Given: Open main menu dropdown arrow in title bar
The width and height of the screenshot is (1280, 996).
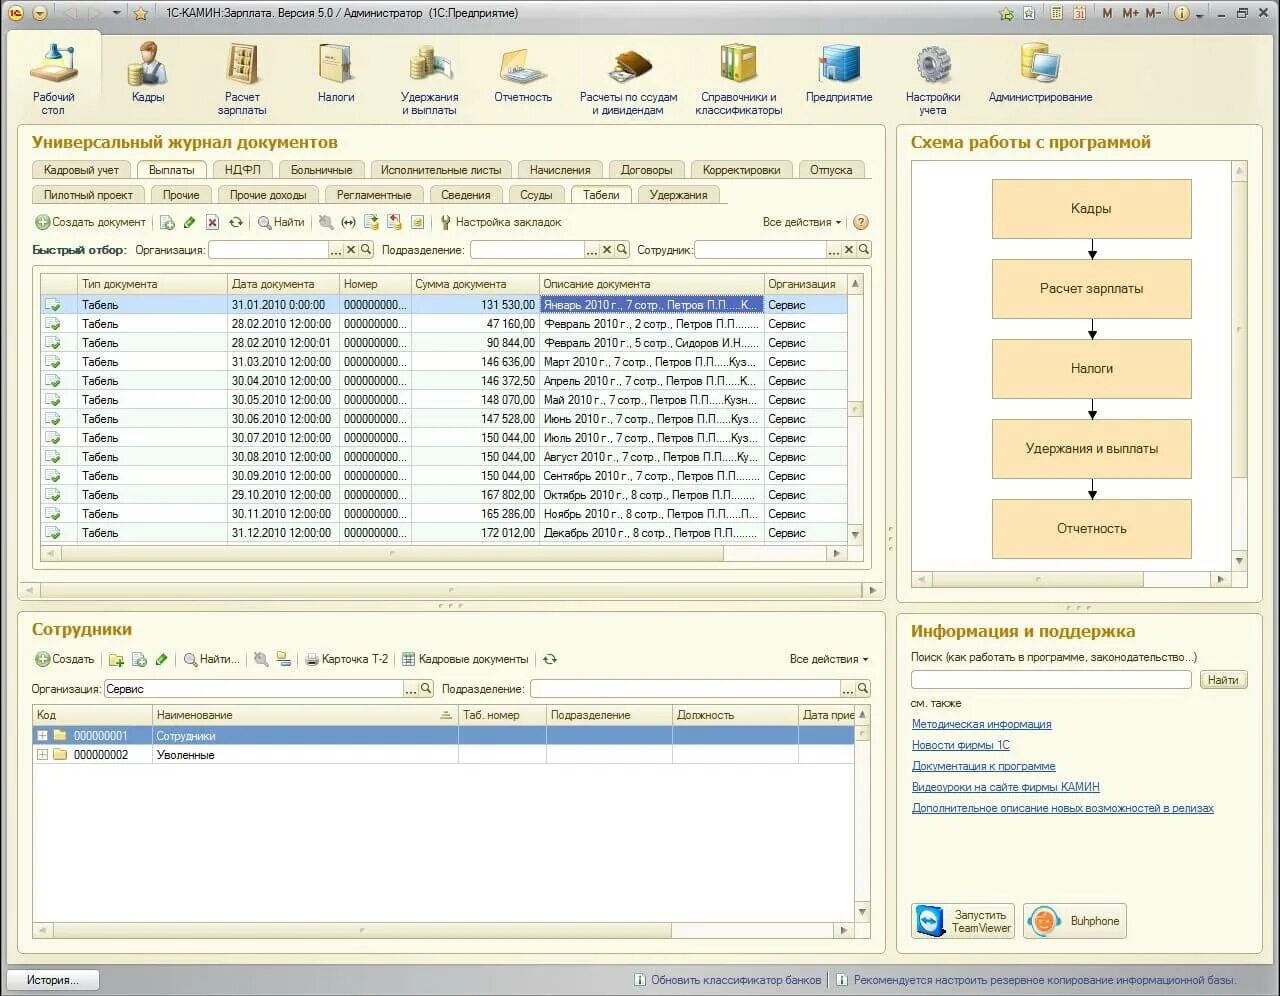Looking at the screenshot, I should pos(40,13).
